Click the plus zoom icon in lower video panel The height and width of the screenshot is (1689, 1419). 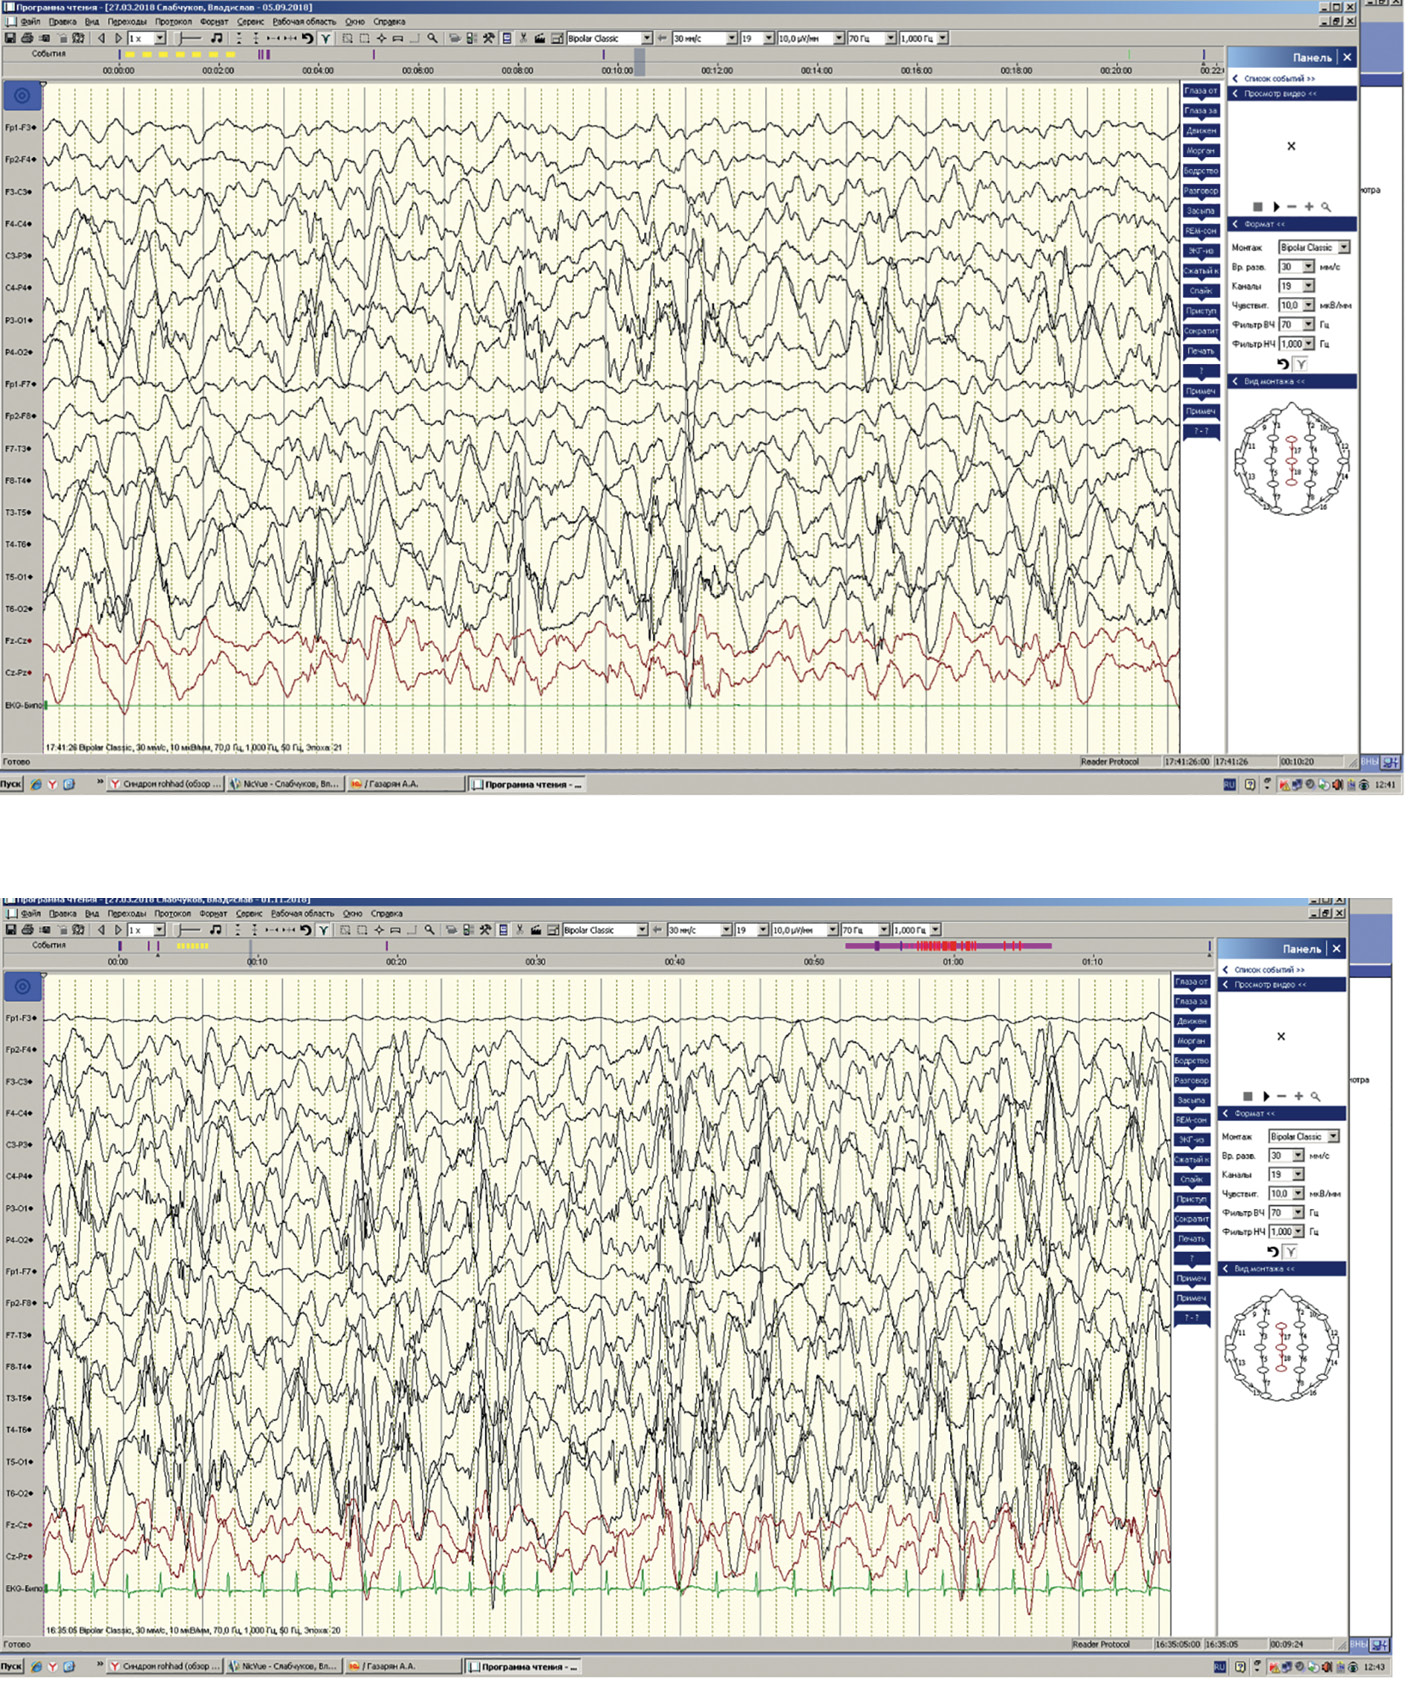[x=1298, y=1096]
